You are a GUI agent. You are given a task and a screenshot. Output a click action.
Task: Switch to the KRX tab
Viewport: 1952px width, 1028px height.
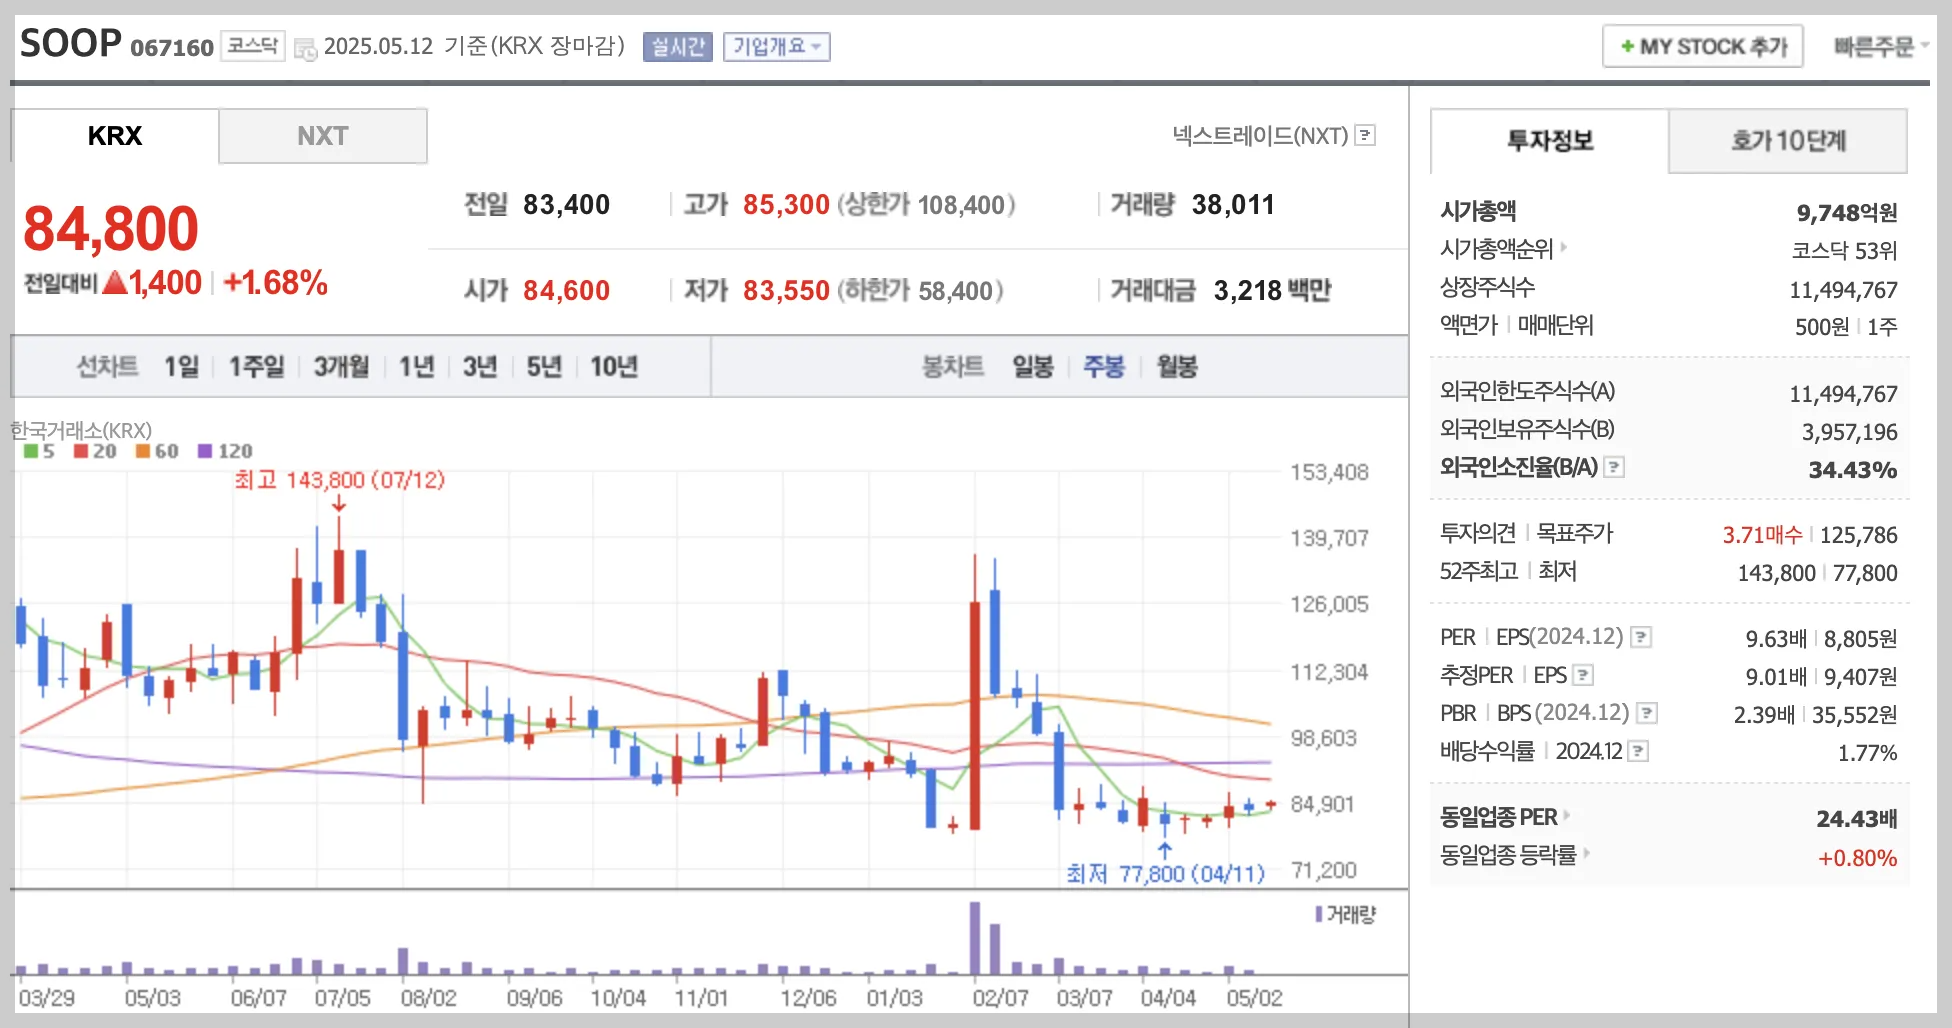click(x=115, y=136)
